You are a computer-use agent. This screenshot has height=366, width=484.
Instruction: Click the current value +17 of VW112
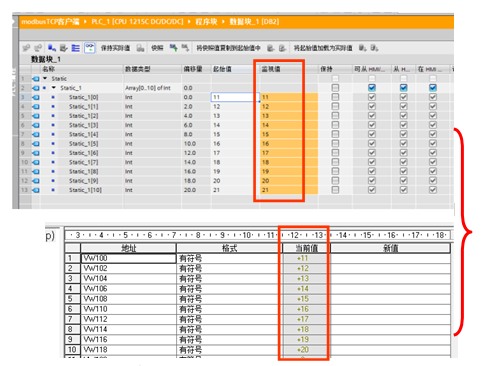303,319
